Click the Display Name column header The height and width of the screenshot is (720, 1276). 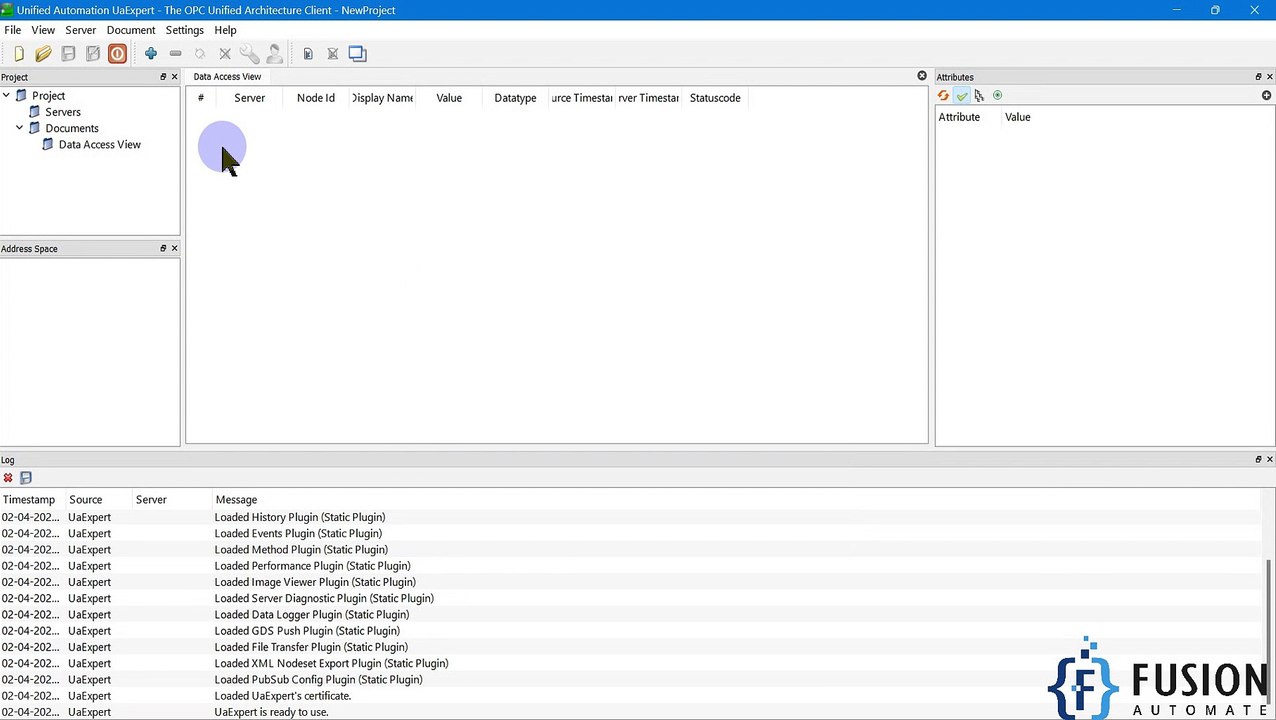[382, 98]
